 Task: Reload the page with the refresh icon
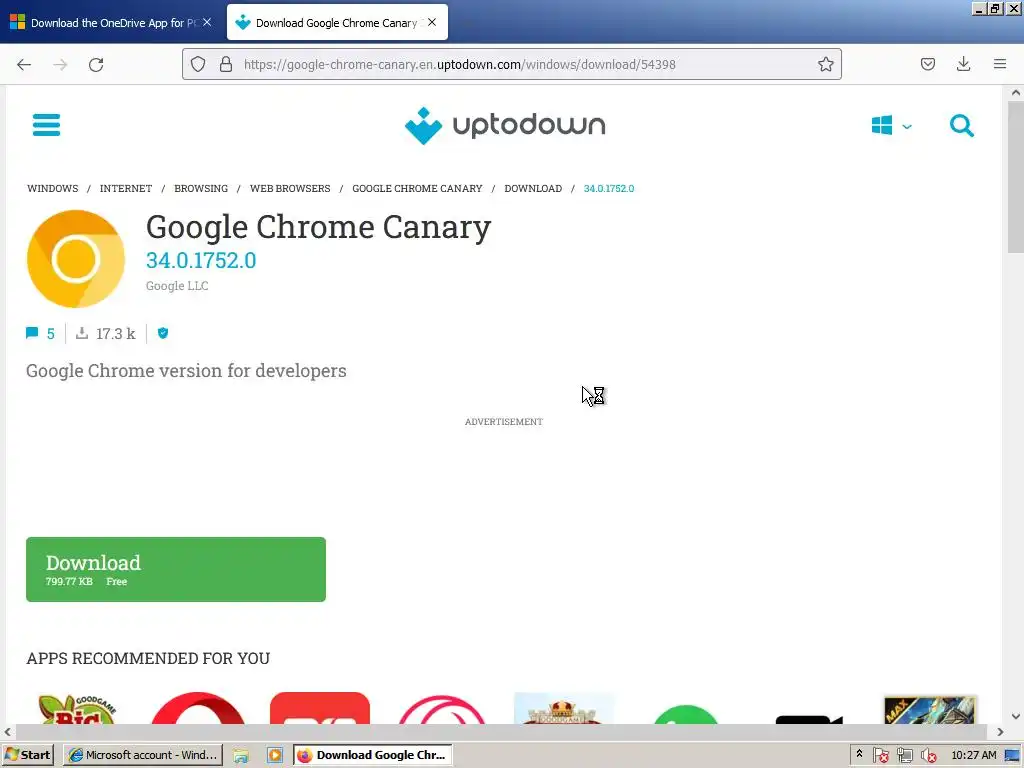(96, 64)
